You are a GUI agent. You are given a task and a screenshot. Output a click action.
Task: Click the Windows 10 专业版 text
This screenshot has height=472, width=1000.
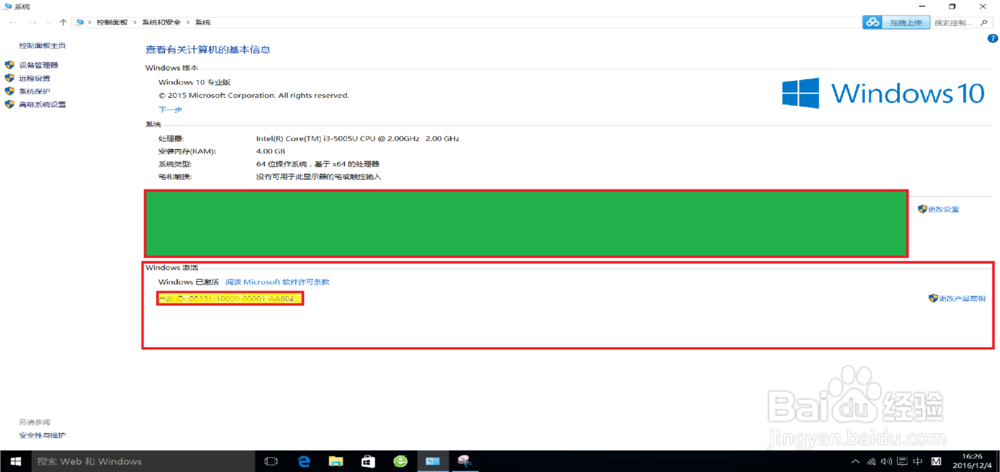click(x=195, y=82)
